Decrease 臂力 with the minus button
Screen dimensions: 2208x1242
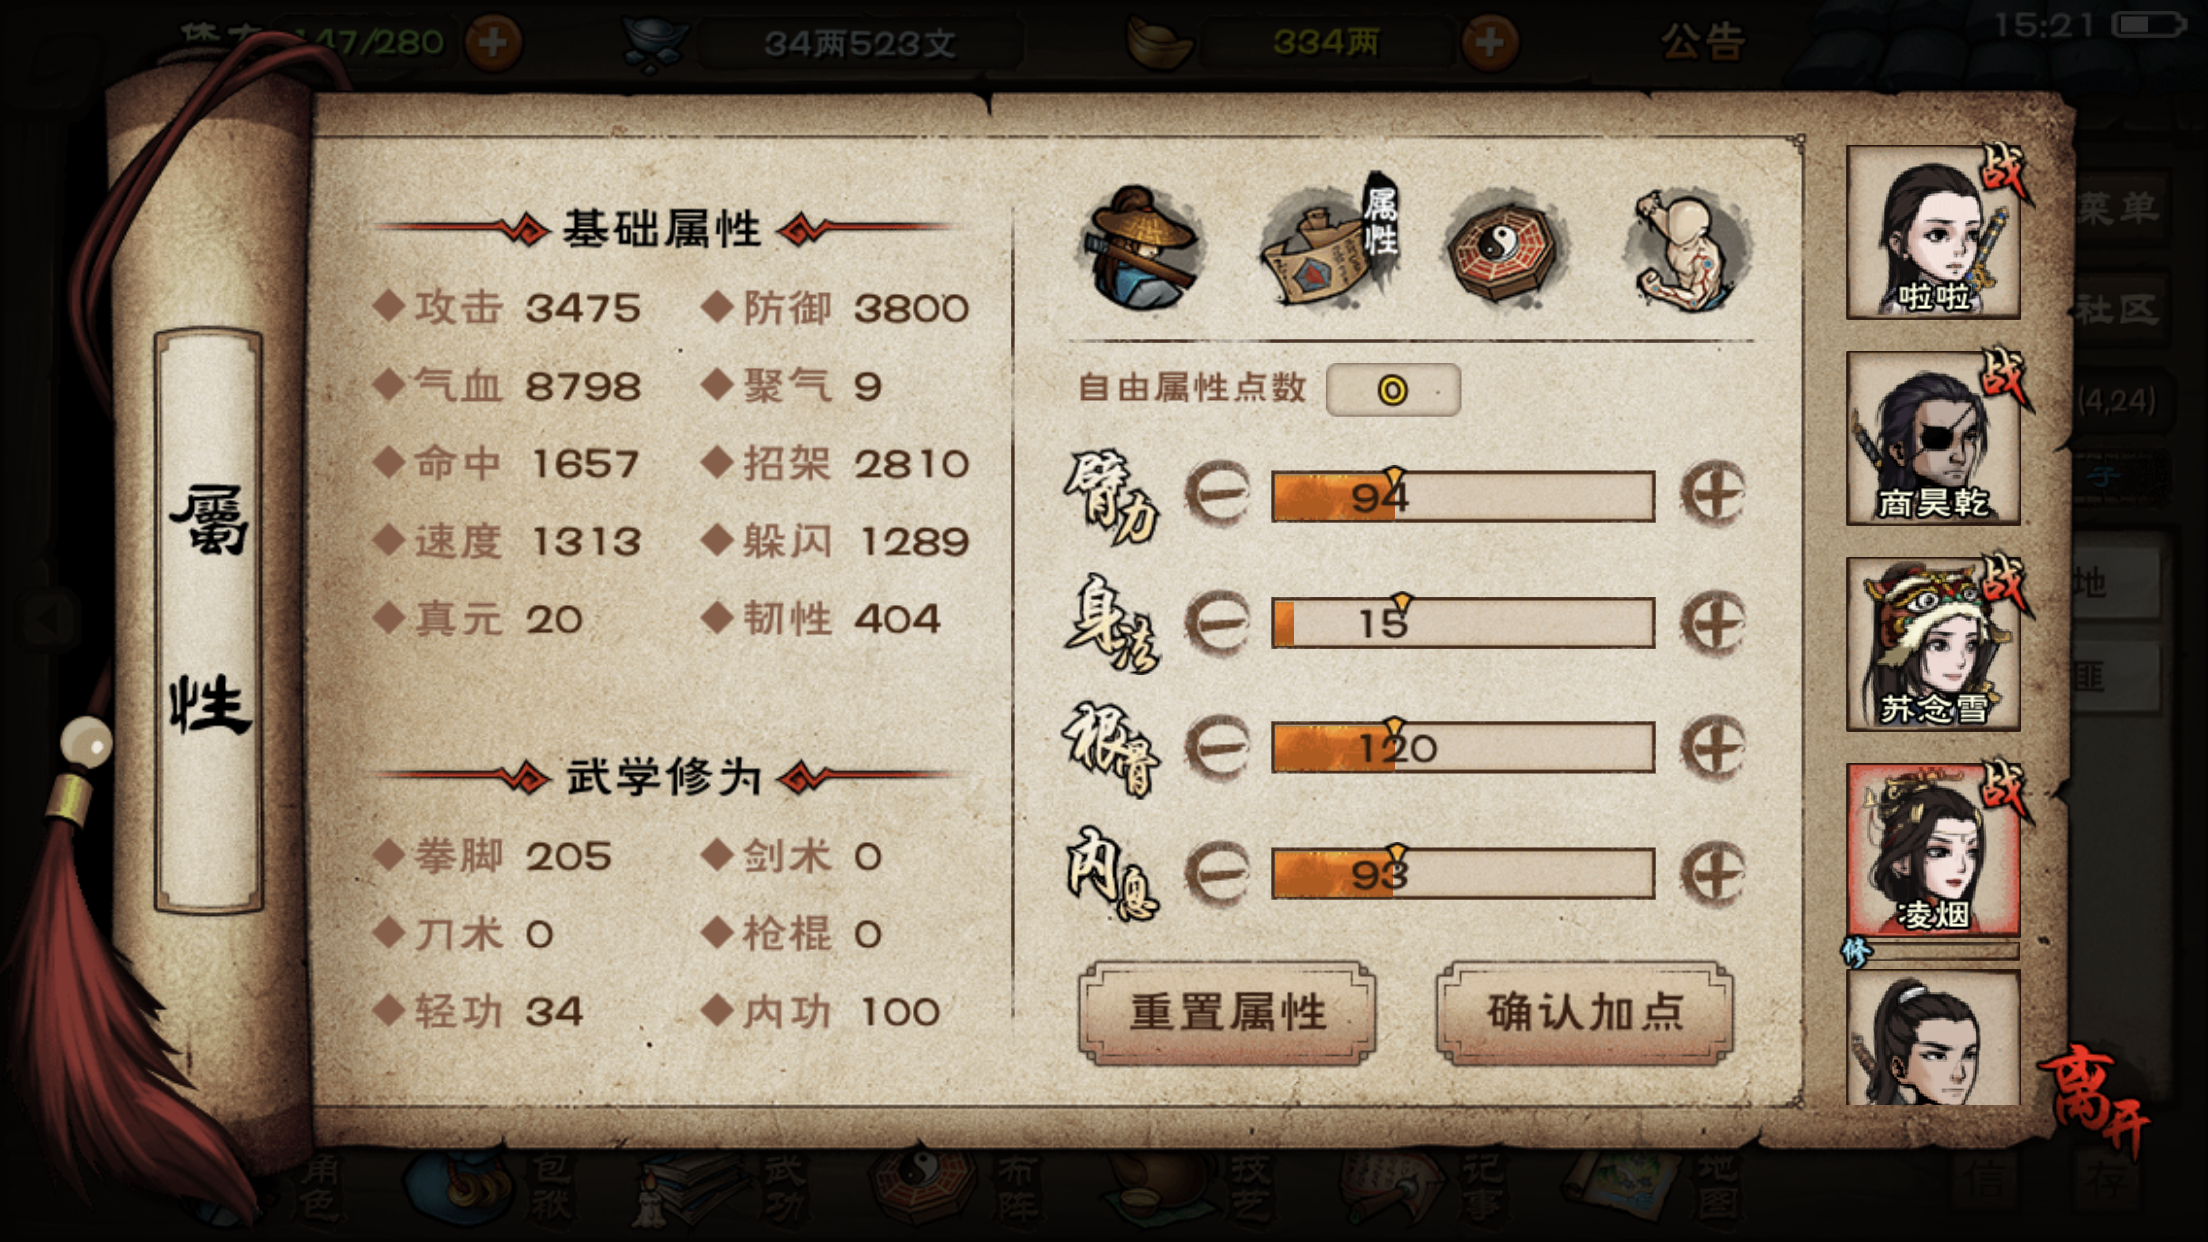point(1218,494)
